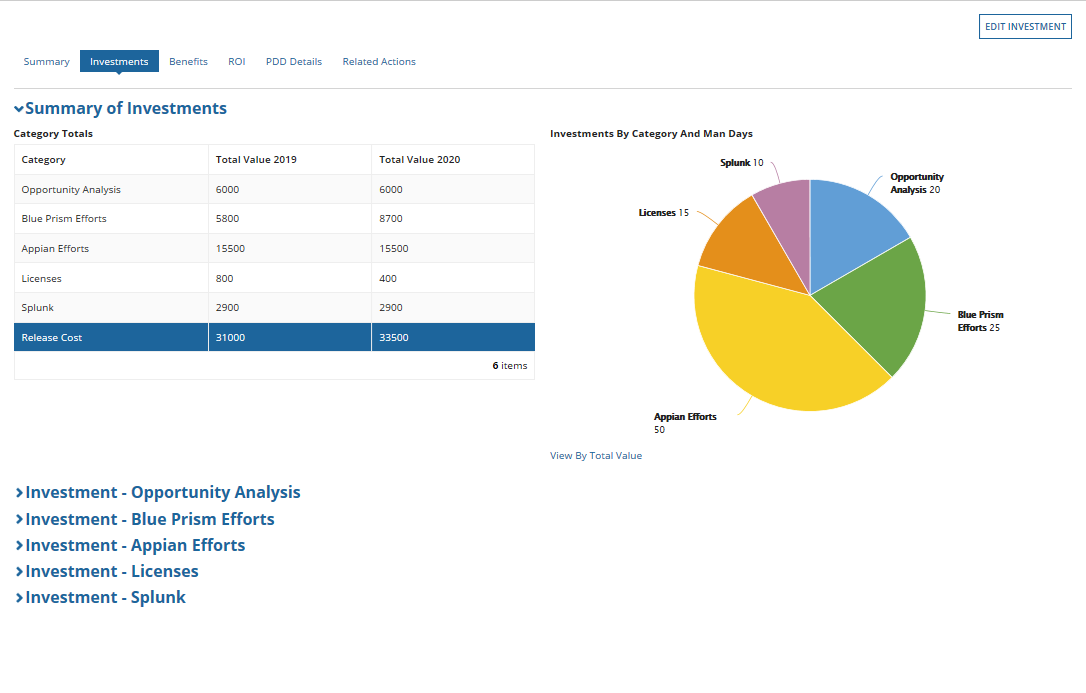Select the Investments tab
This screenshot has width=1086, height=693.
click(119, 62)
